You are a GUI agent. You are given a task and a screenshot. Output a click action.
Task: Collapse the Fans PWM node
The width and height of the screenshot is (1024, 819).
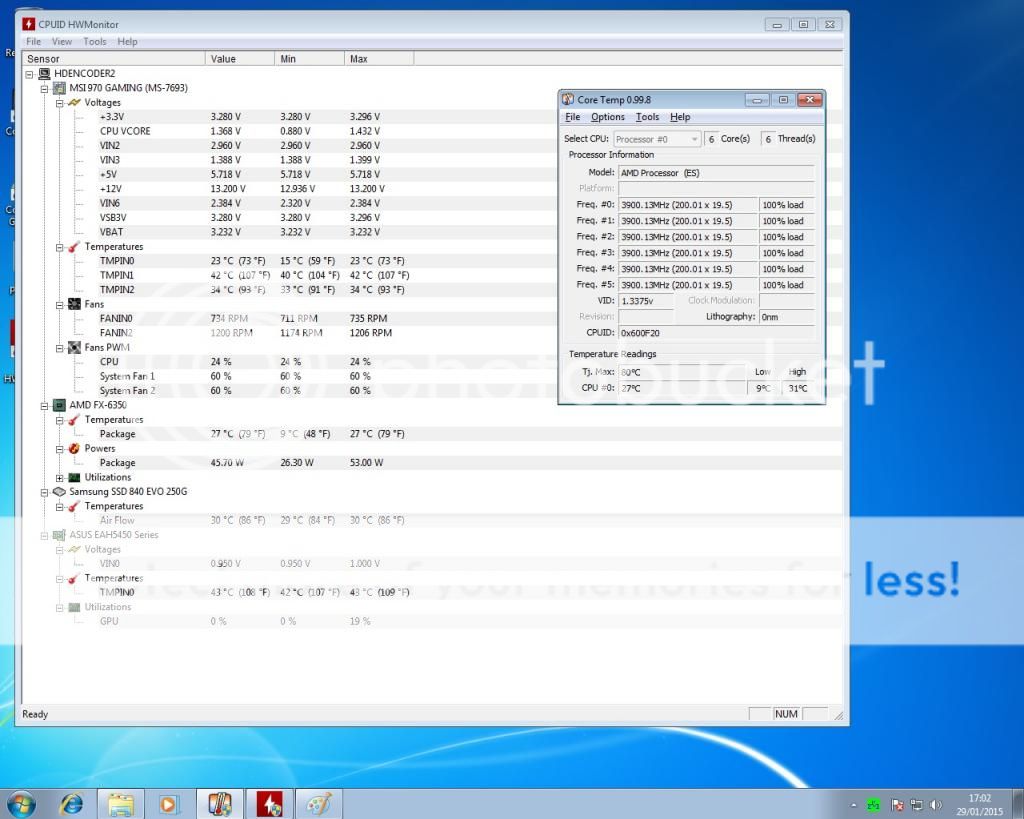point(59,348)
